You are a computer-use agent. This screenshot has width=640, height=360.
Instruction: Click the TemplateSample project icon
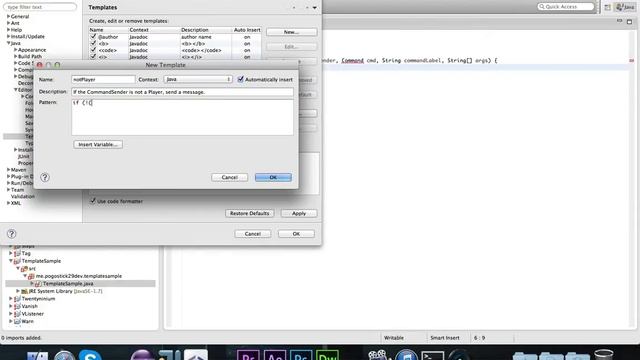tap(17, 261)
